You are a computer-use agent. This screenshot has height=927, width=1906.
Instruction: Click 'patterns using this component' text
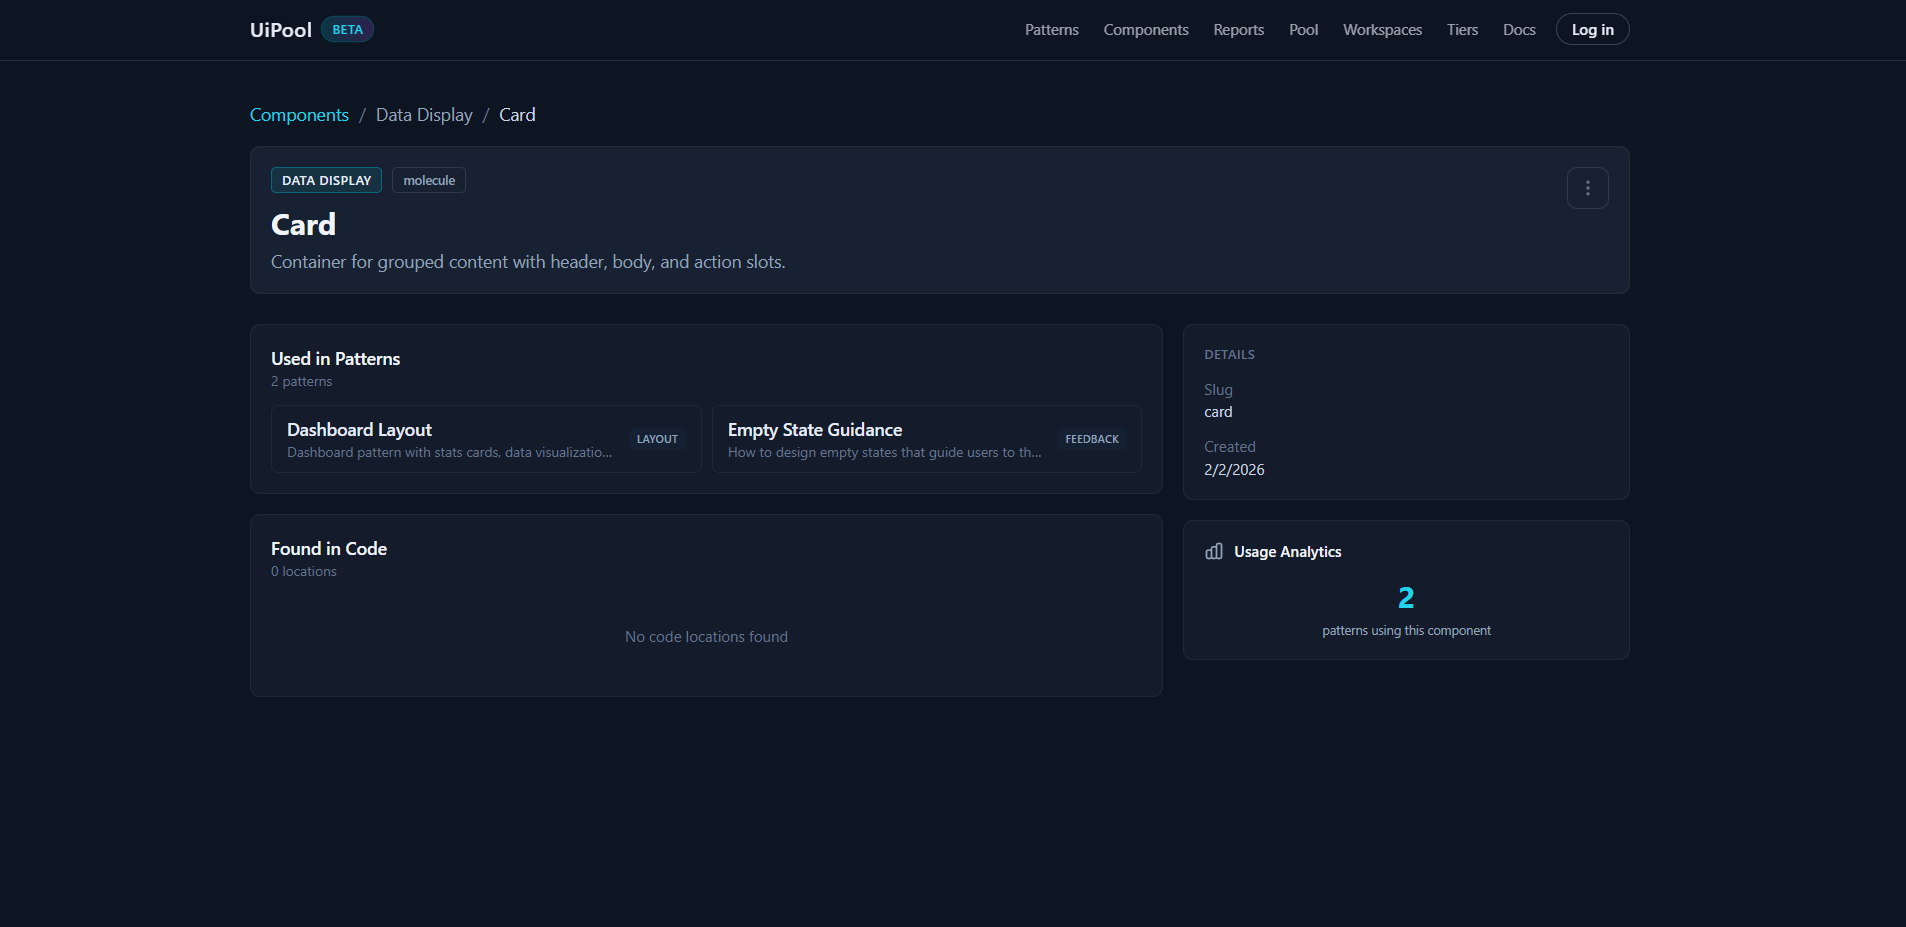(1406, 631)
